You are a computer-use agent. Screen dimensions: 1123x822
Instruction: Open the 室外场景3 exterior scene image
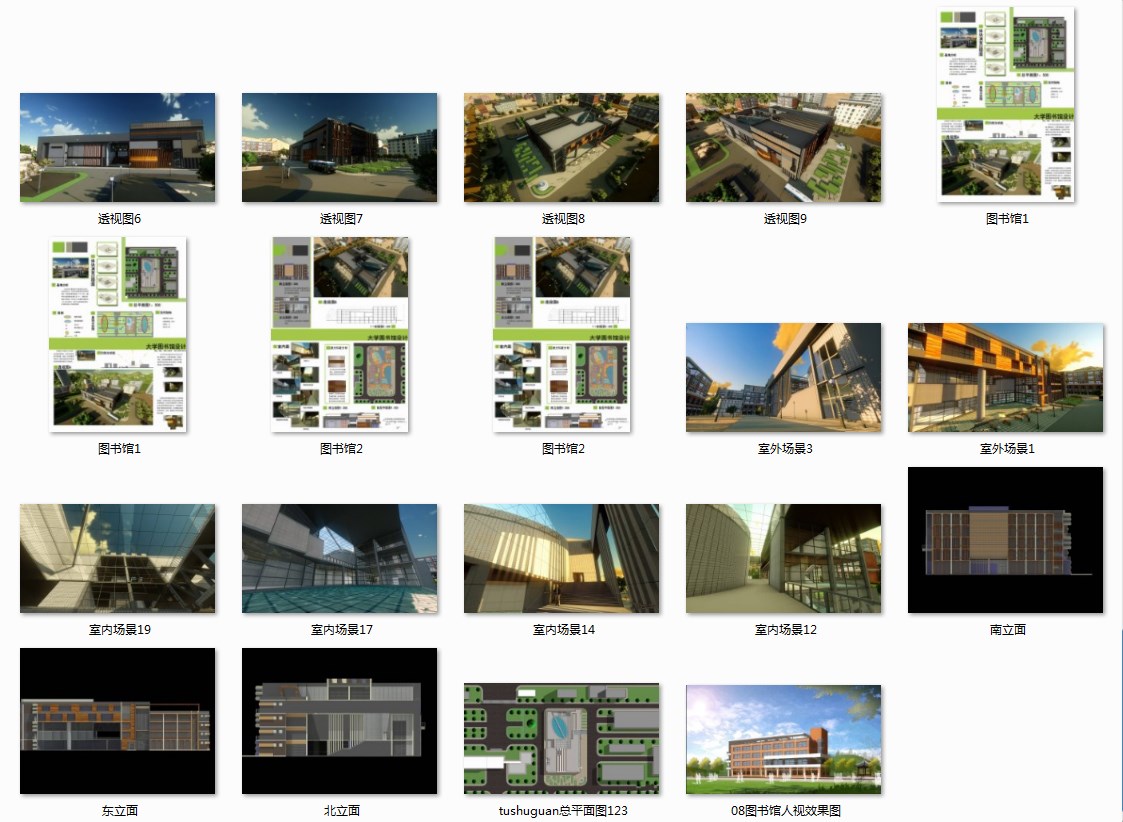click(783, 377)
